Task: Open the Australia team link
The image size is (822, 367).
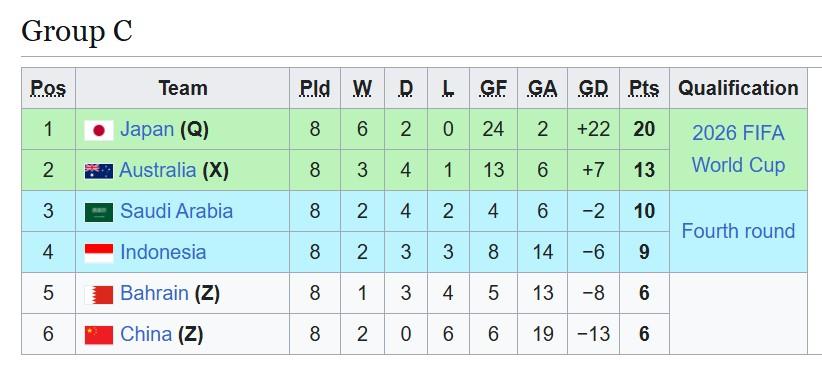Action: coord(158,170)
